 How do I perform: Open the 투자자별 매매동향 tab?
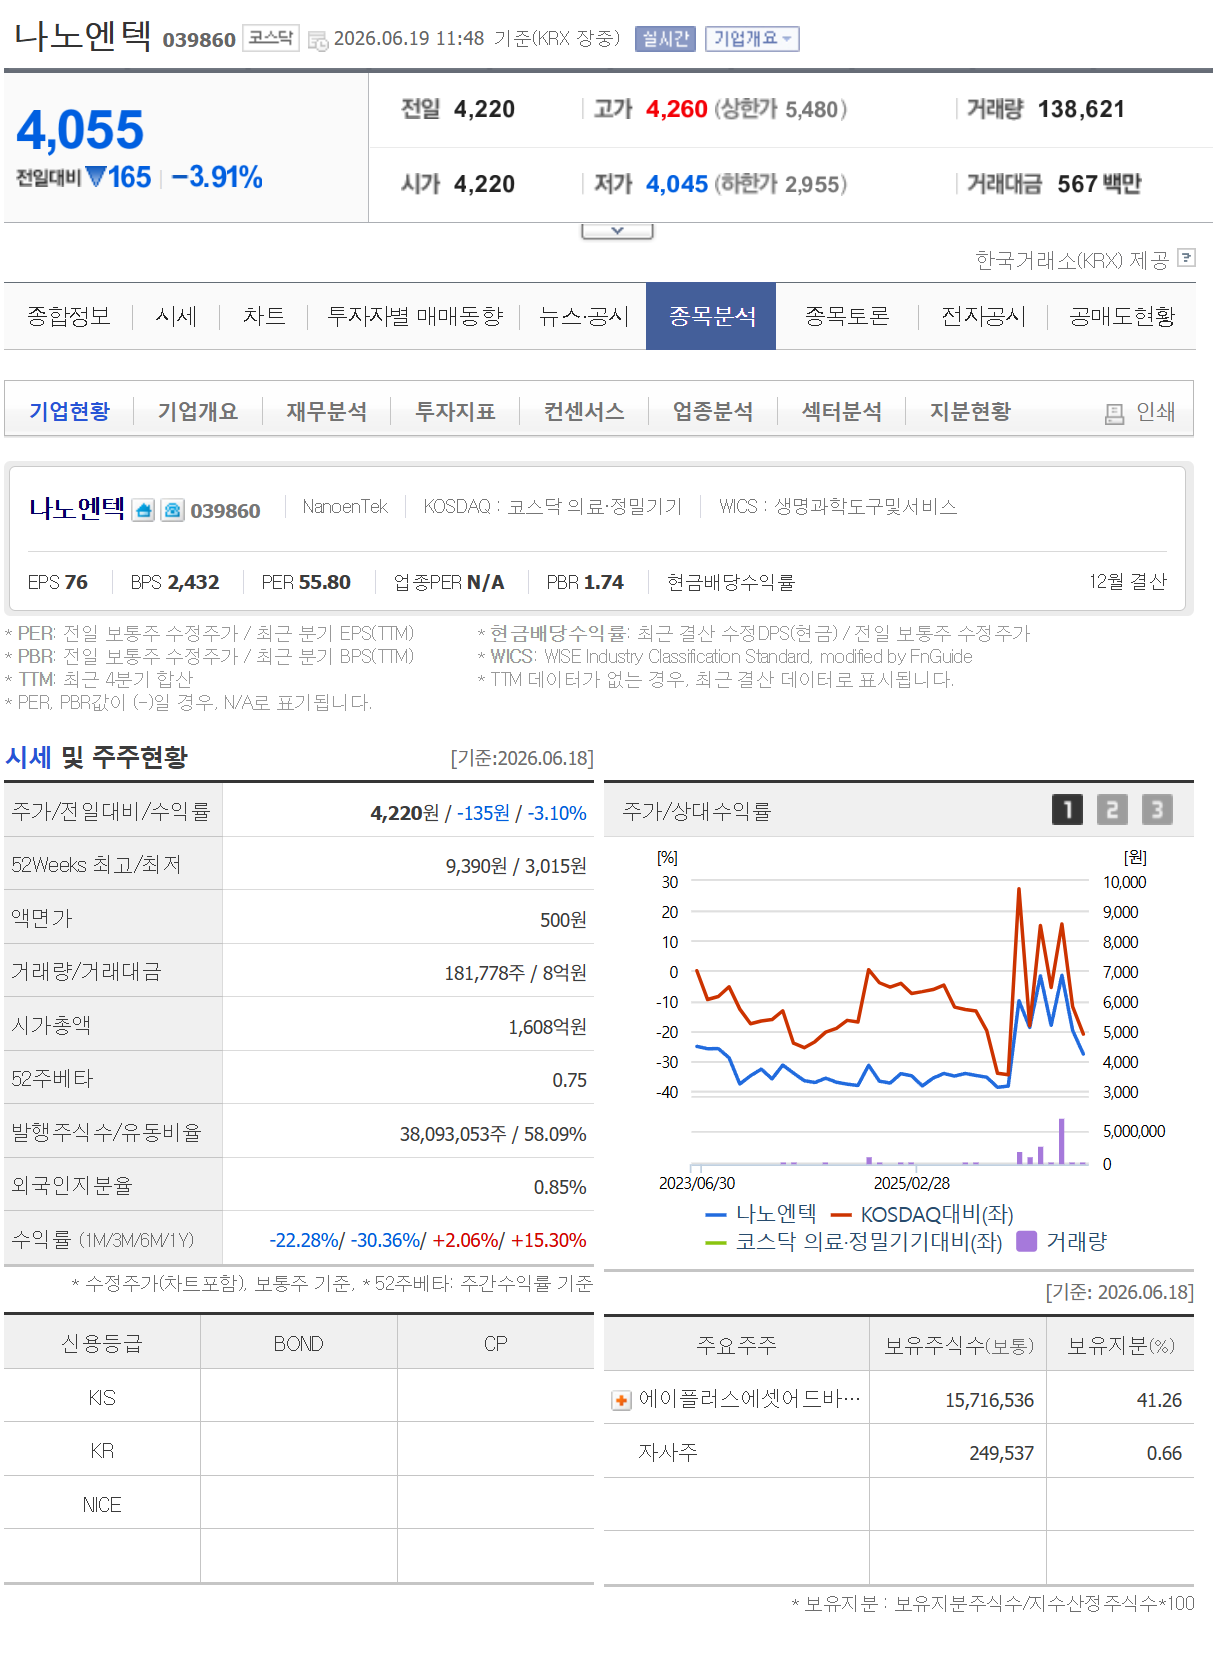pyautogui.click(x=415, y=316)
